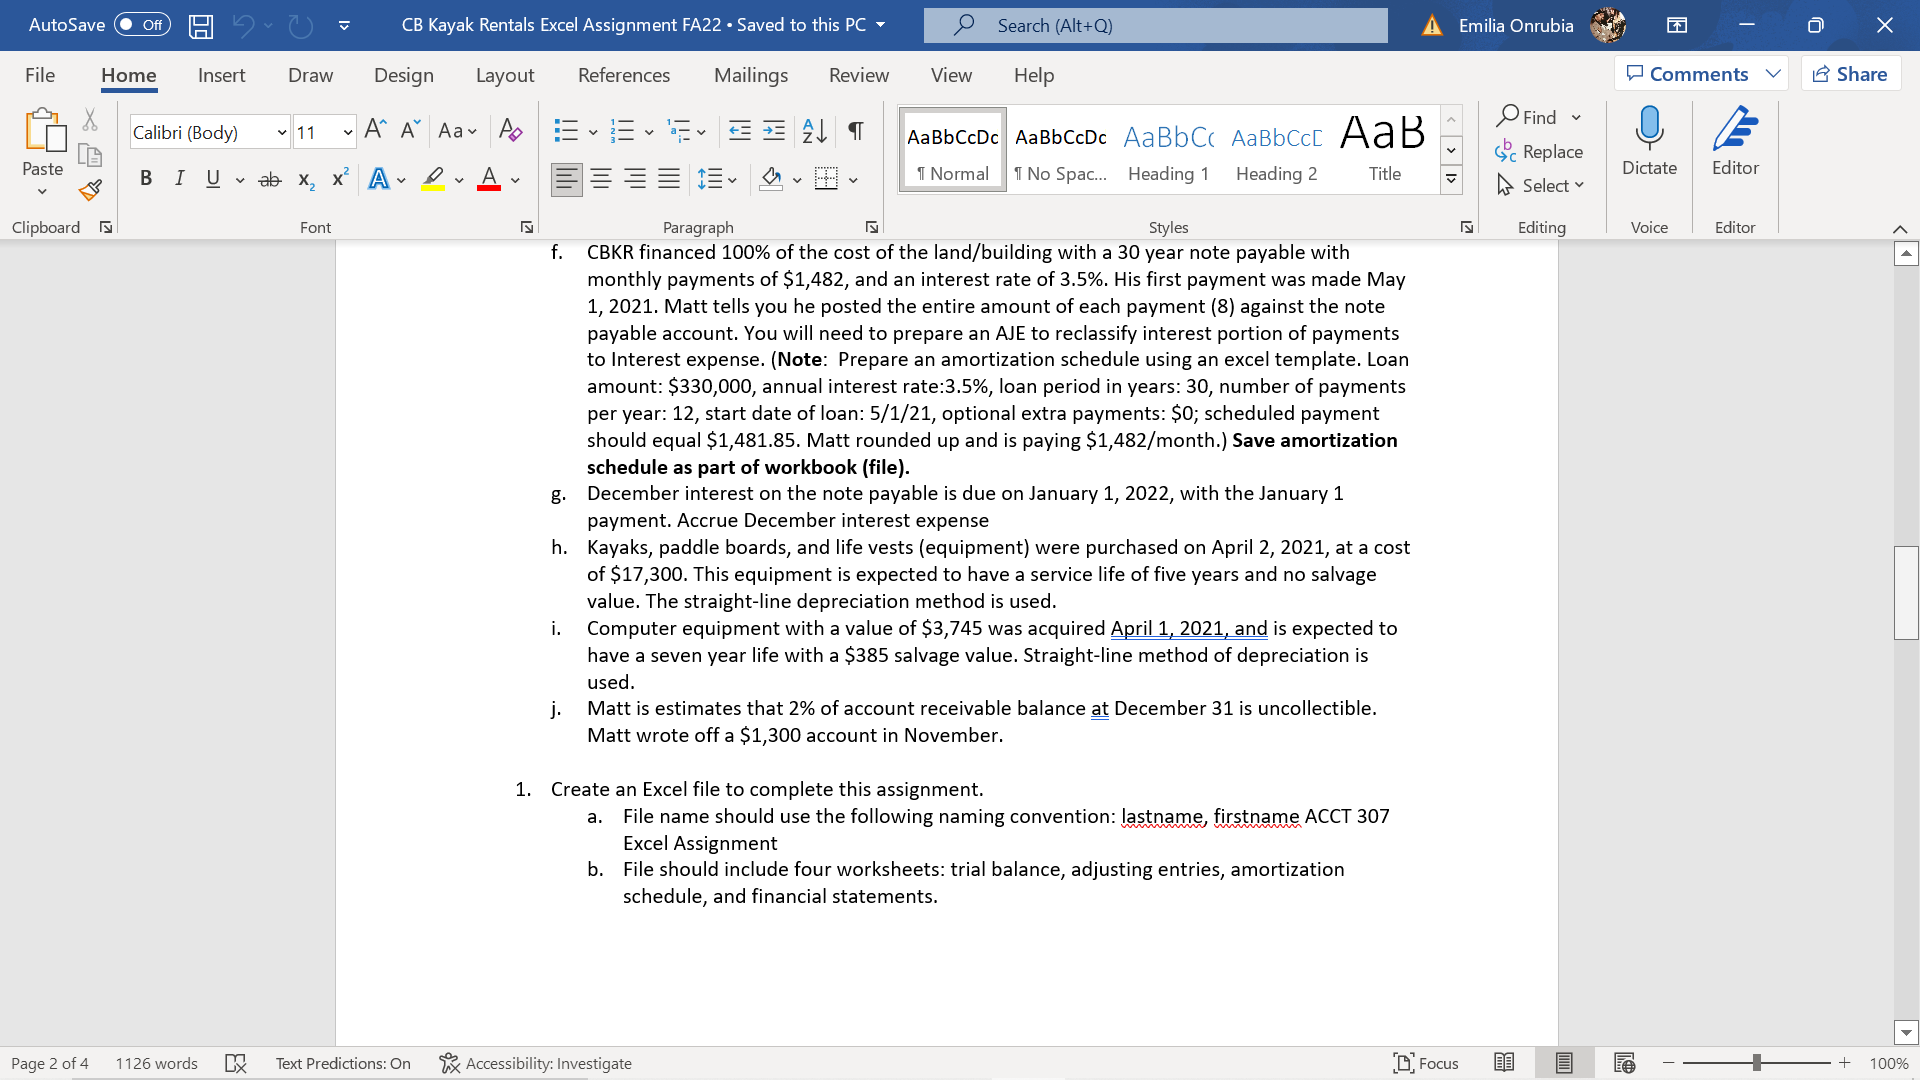Click the Undo arrow in title bar
Image resolution: width=1920 pixels, height=1080 pixels.
click(243, 26)
